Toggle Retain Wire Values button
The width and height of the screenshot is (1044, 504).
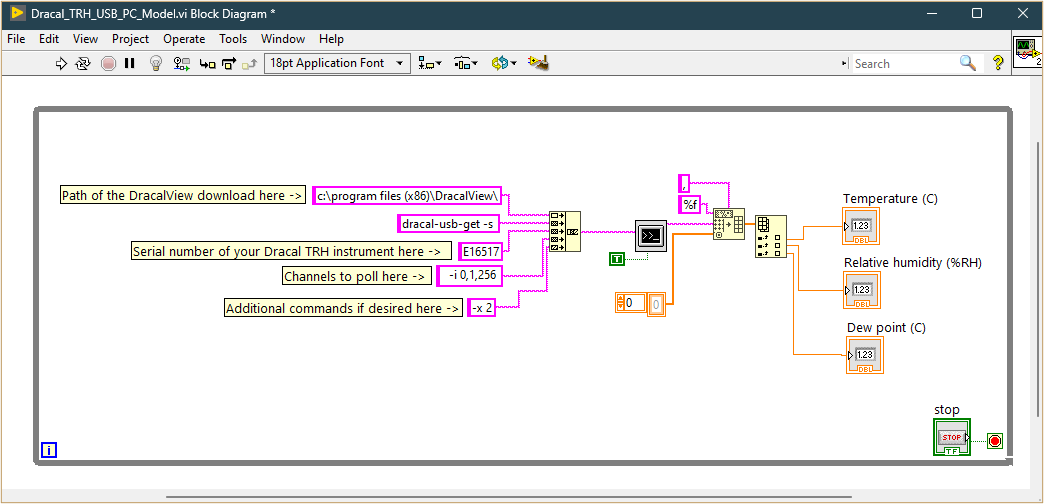(182, 63)
